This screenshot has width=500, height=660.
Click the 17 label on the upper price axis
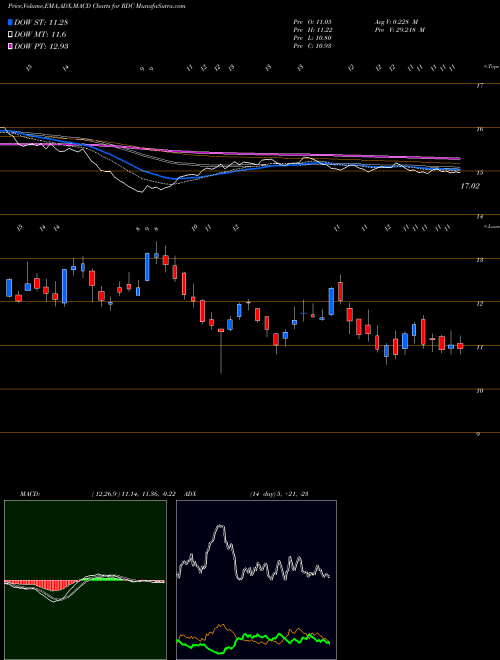(479, 86)
